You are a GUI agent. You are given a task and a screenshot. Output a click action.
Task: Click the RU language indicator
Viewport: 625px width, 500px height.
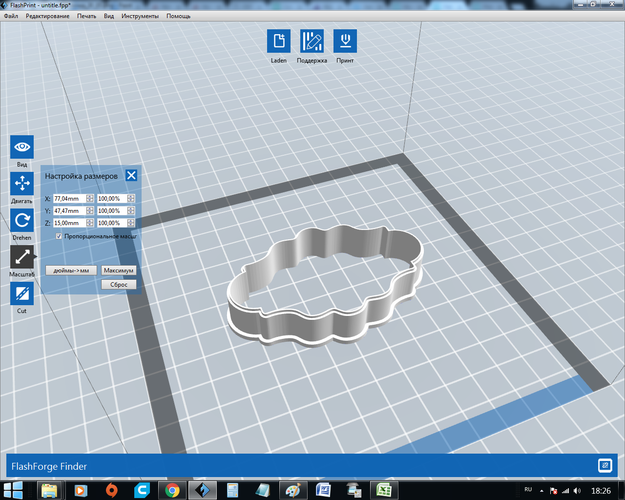pos(529,490)
